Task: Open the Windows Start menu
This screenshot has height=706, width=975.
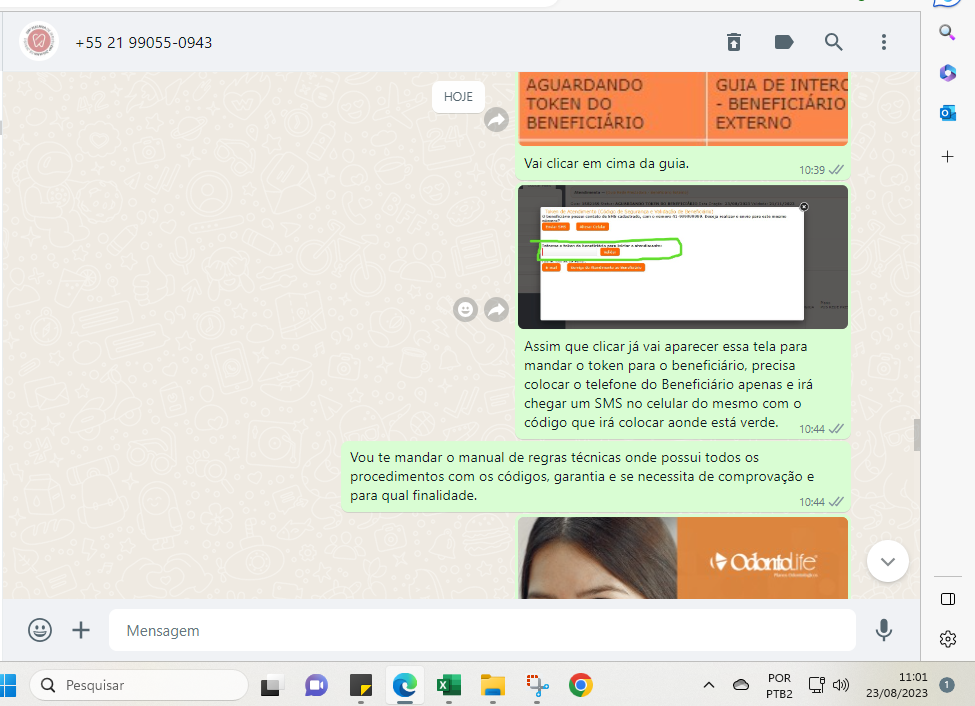Action: click(x=8, y=685)
